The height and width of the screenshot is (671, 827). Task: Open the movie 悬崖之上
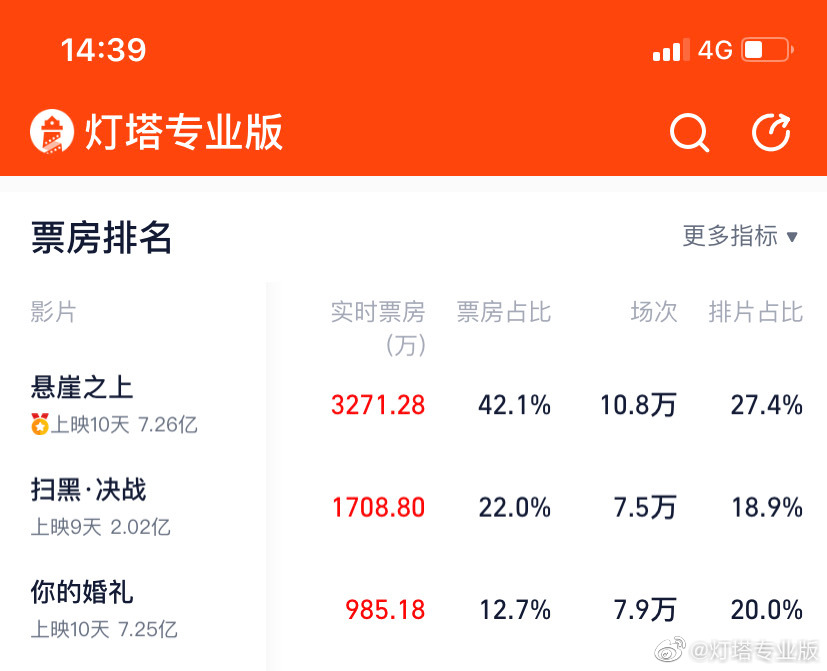pyautogui.click(x=82, y=387)
